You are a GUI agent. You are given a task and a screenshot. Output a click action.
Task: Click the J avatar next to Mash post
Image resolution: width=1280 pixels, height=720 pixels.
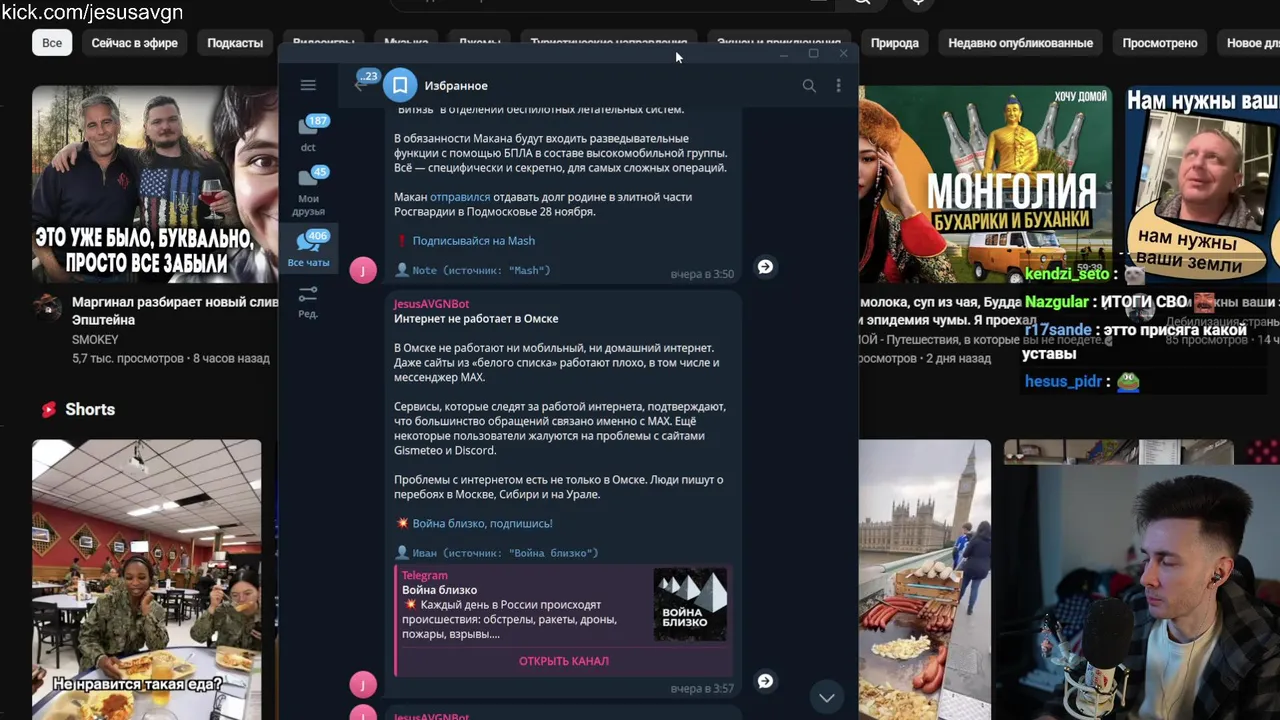tap(363, 270)
